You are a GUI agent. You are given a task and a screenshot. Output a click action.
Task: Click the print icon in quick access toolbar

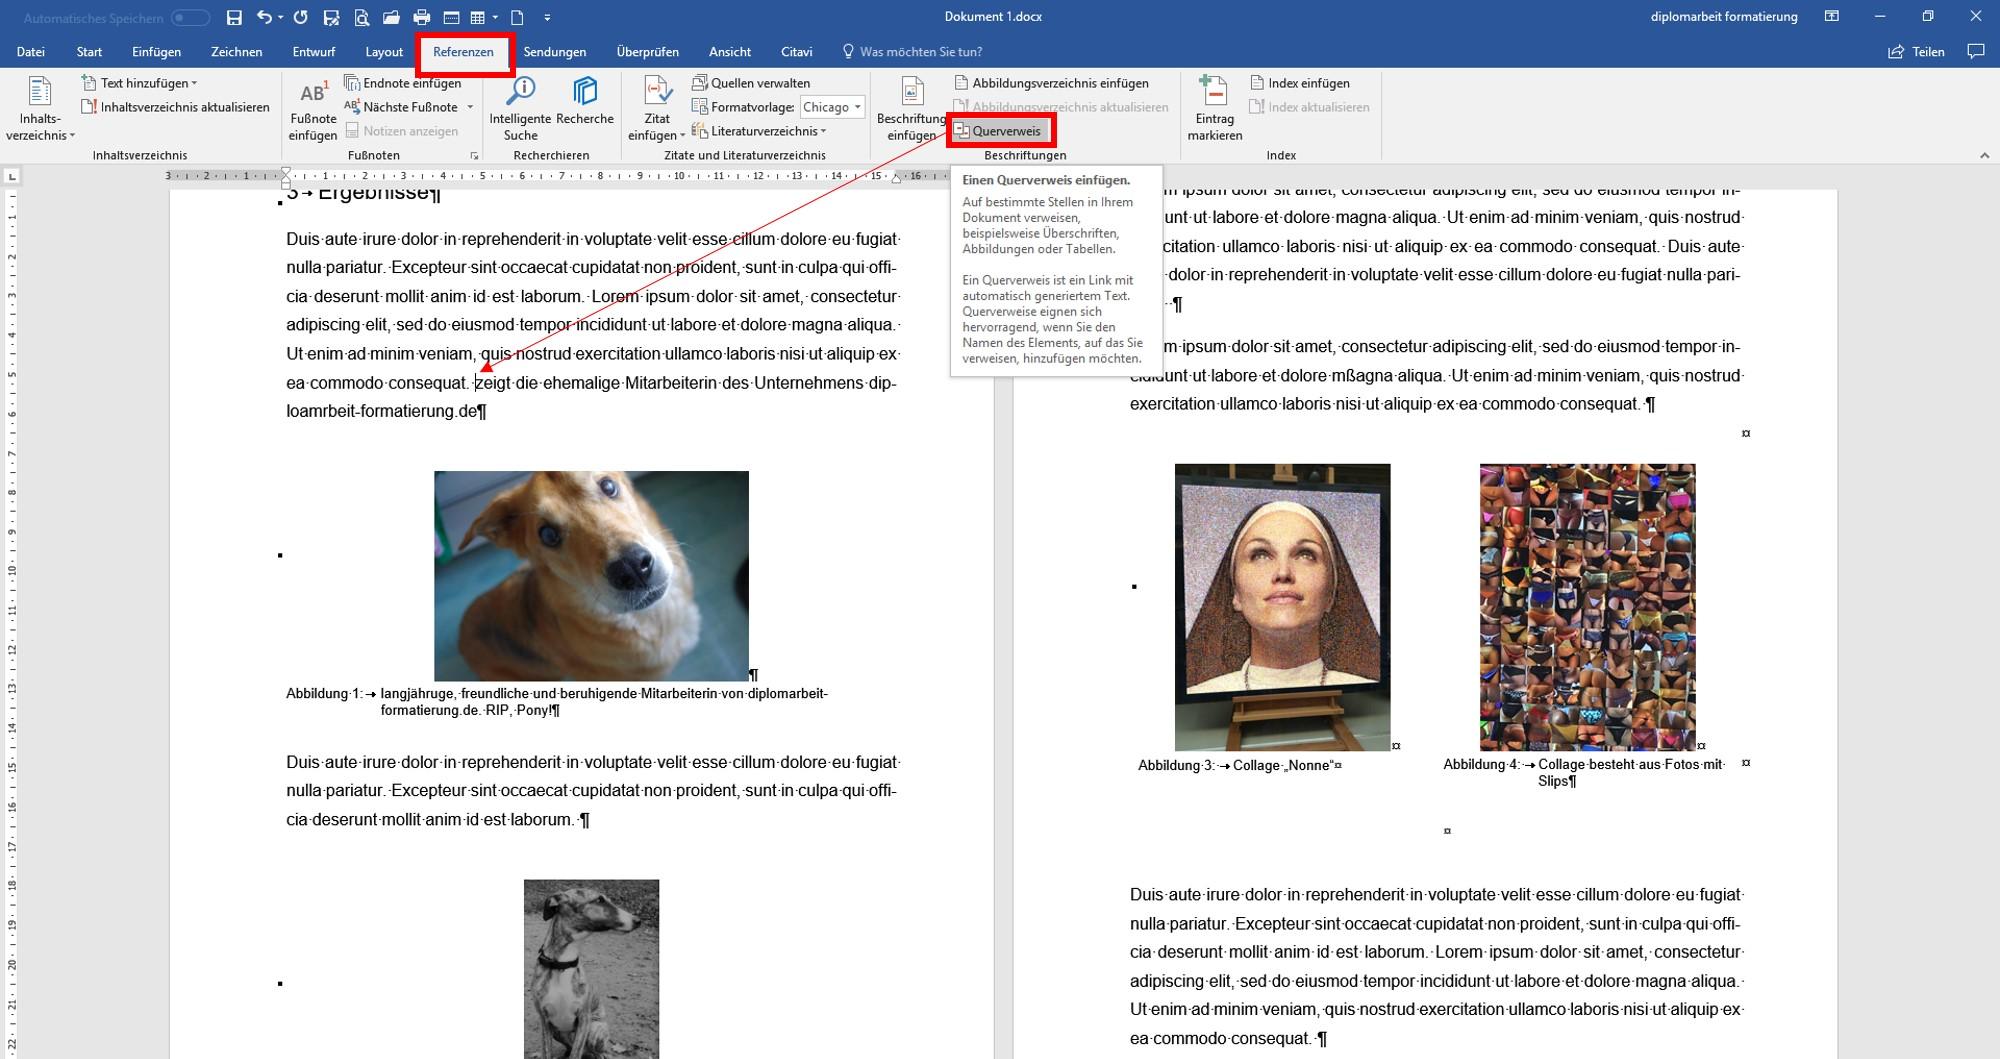(x=421, y=17)
